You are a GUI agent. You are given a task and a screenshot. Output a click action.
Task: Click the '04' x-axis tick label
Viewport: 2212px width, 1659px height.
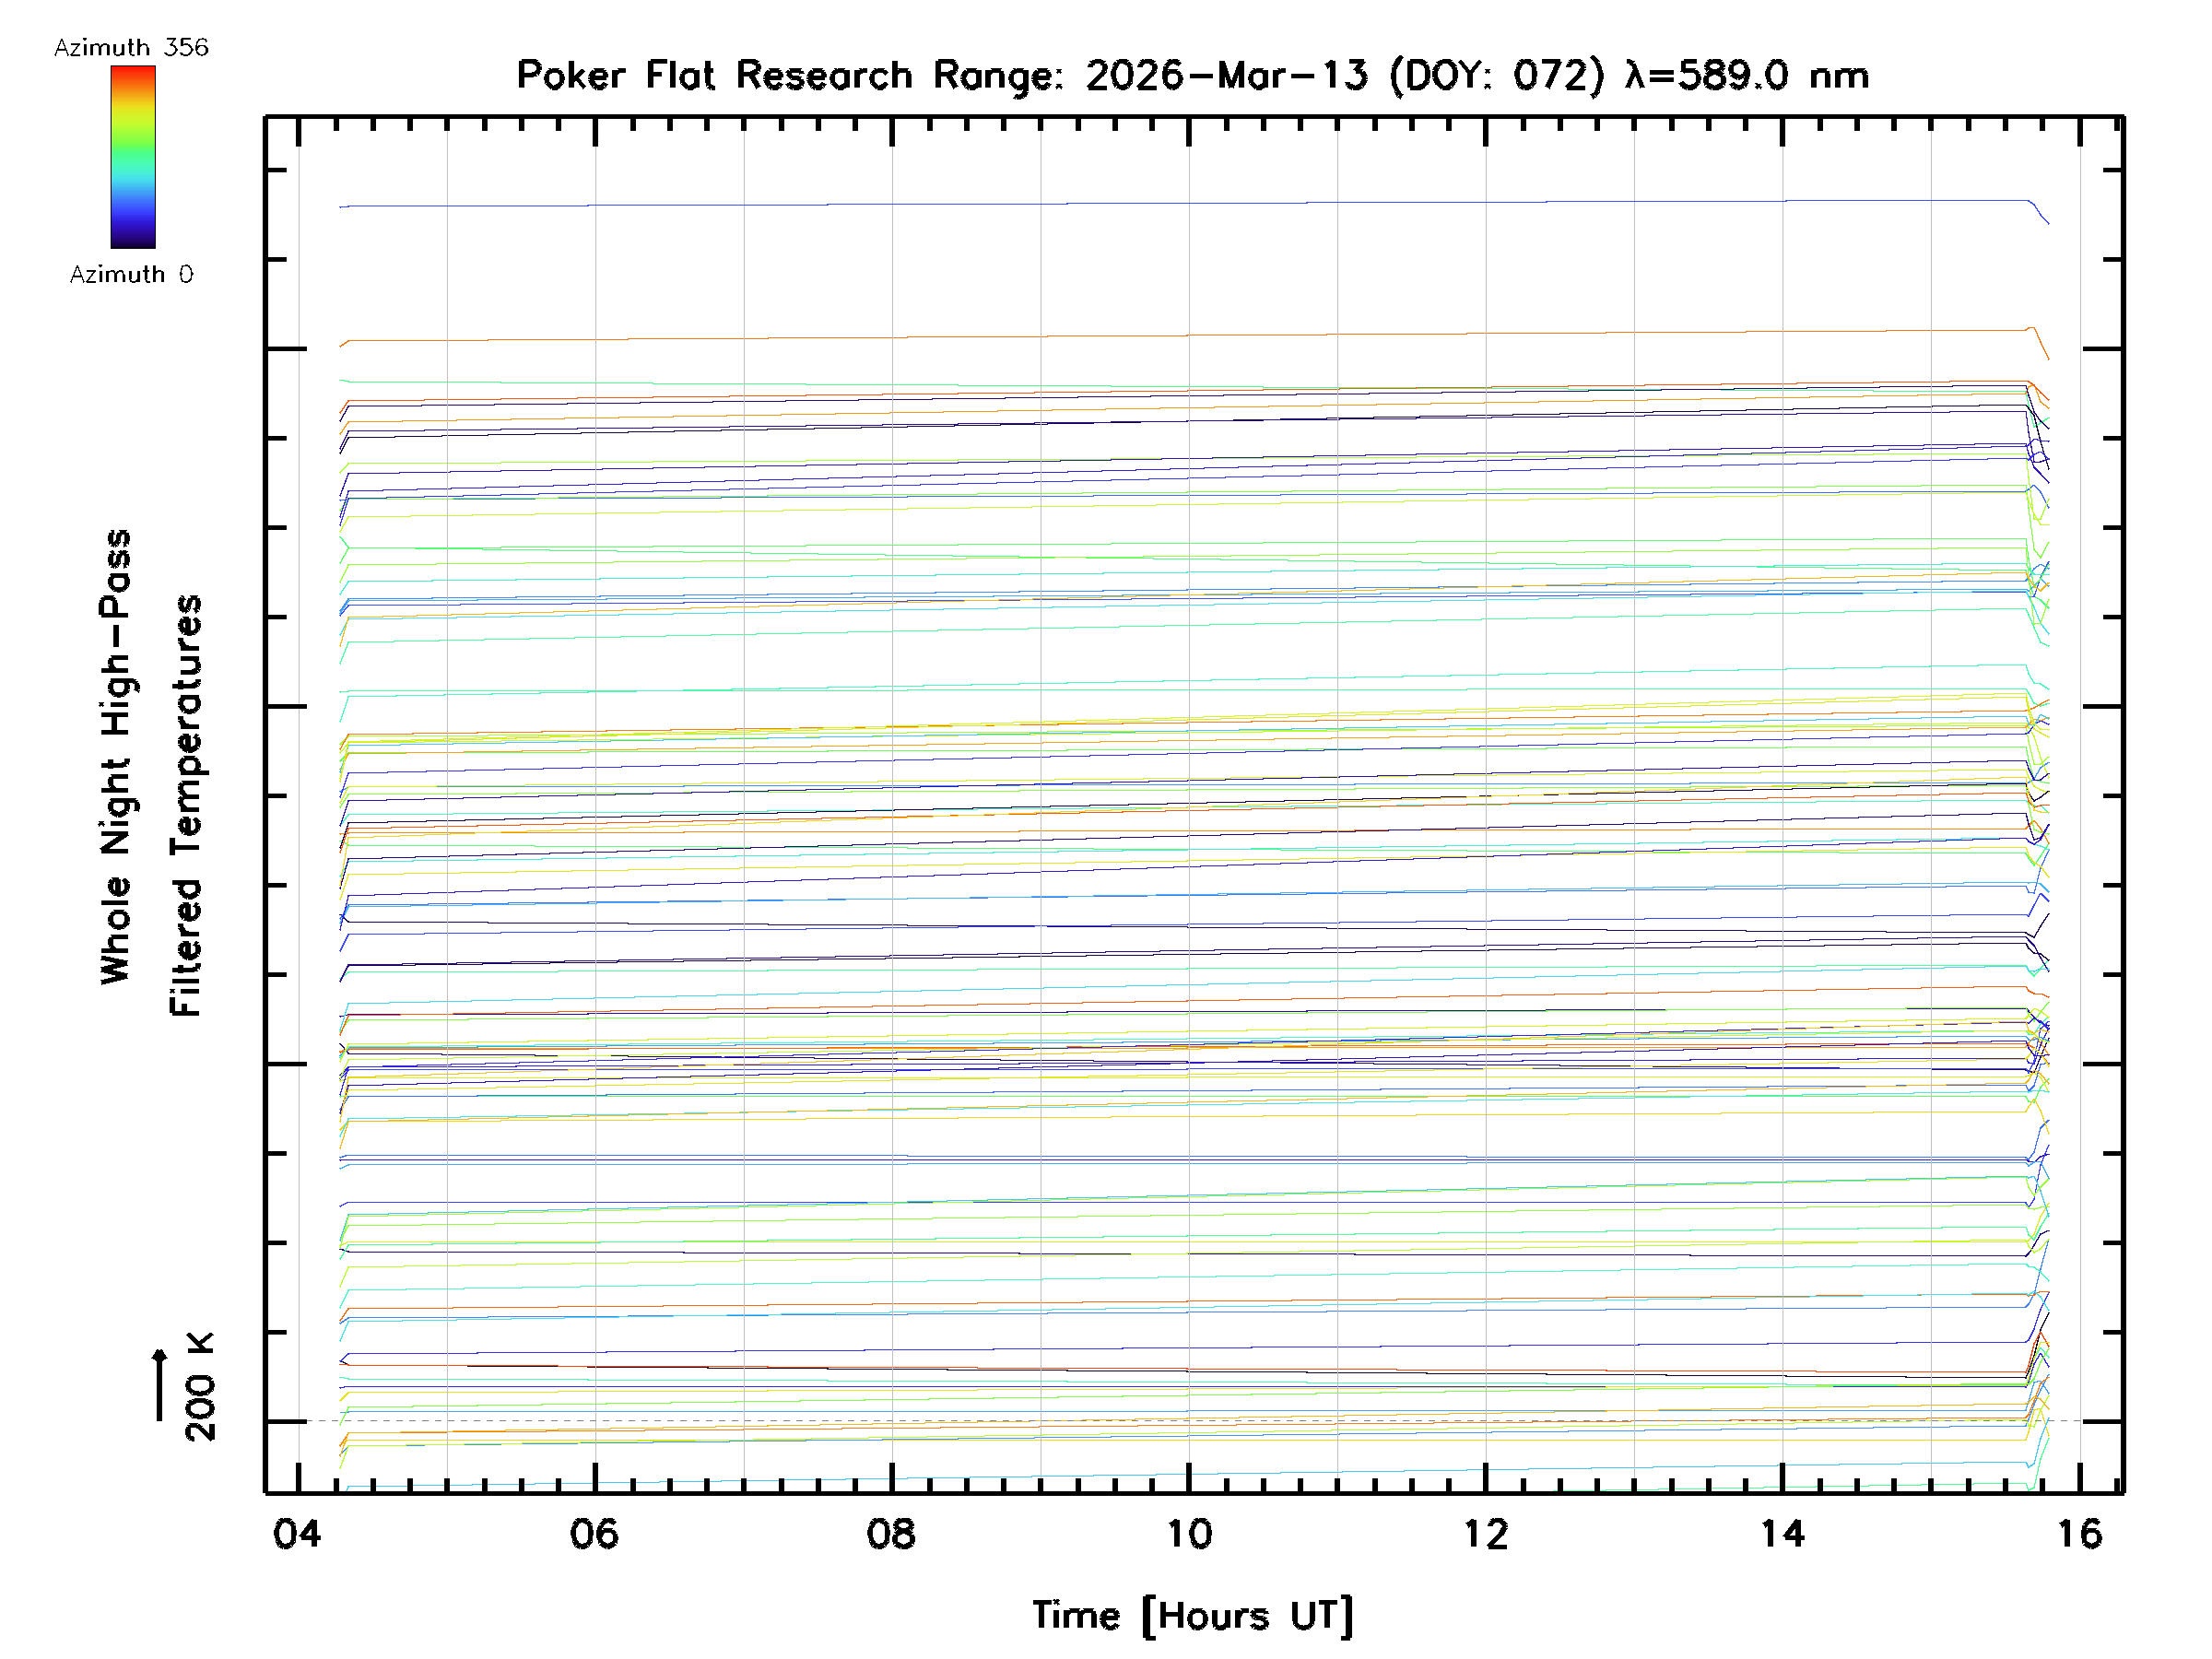[x=297, y=1534]
